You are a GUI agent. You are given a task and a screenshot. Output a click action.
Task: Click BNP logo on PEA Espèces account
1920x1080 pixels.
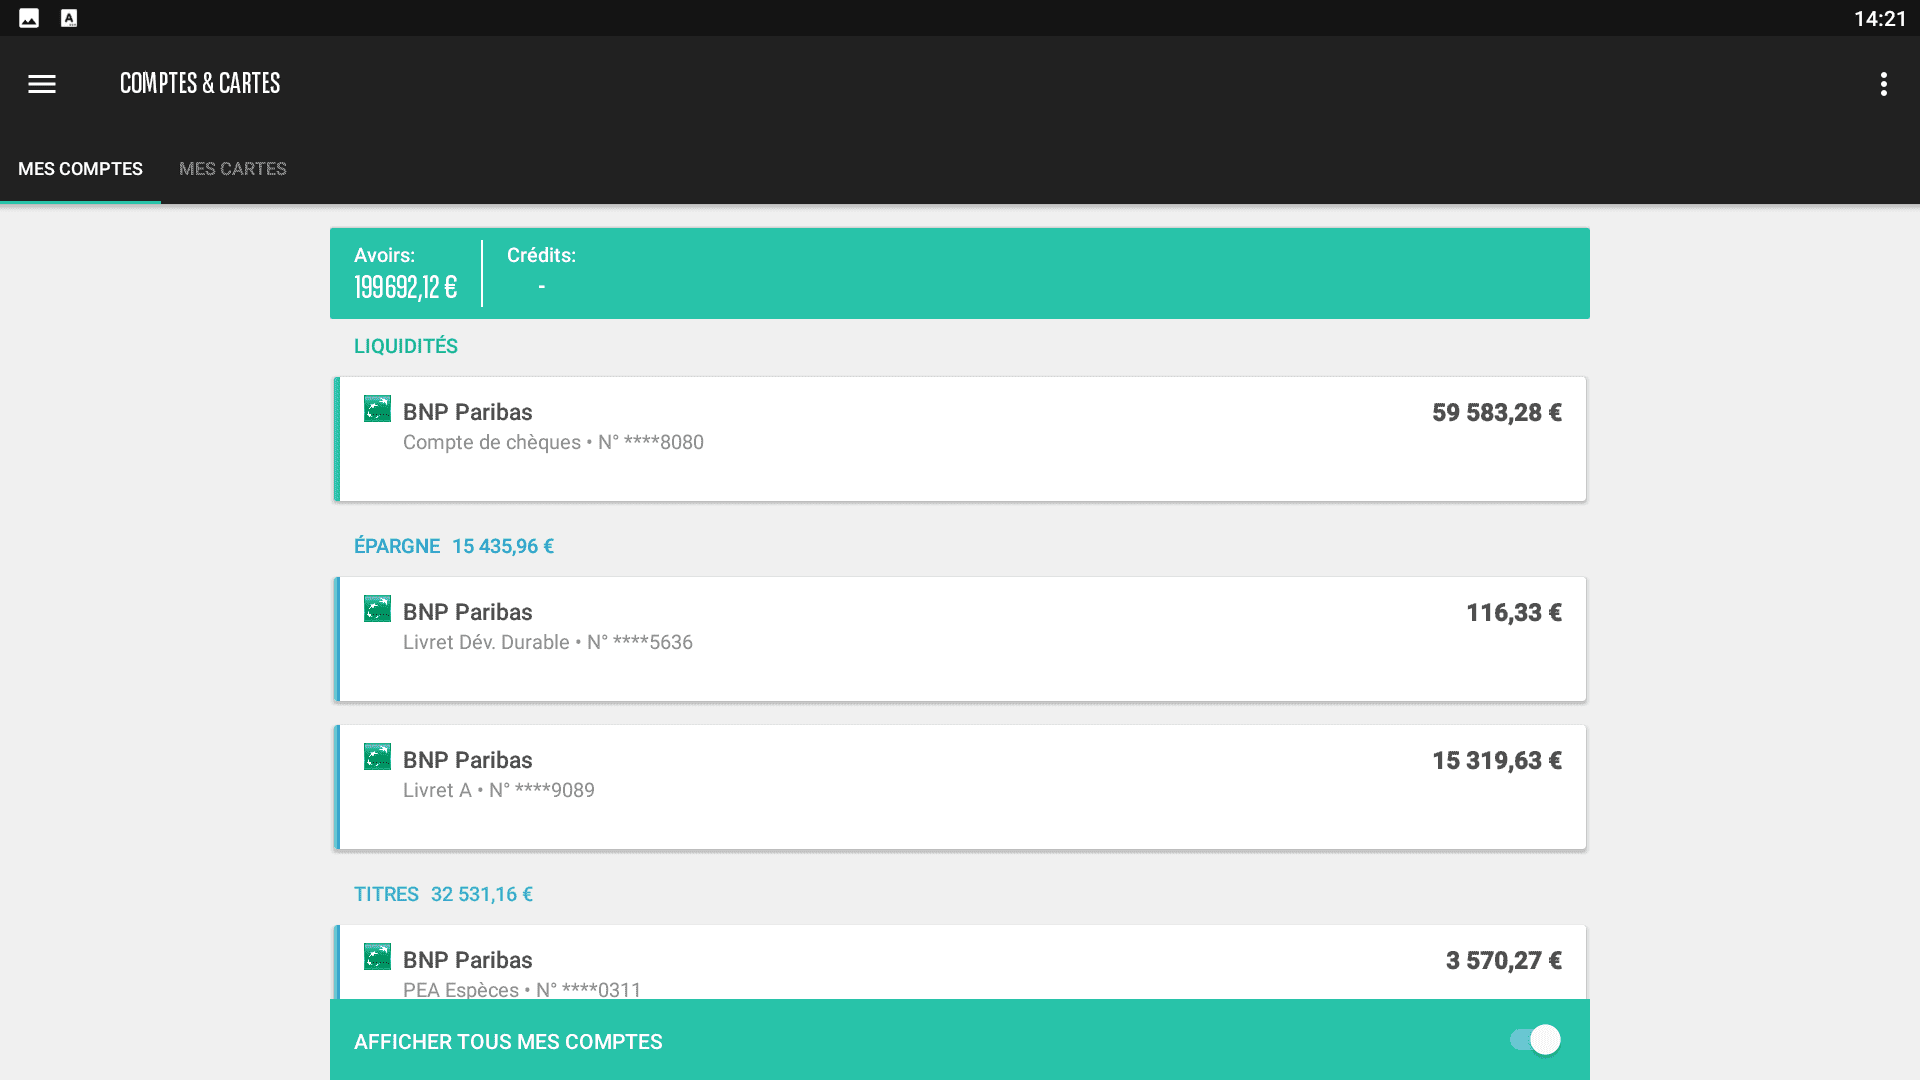[x=377, y=957]
